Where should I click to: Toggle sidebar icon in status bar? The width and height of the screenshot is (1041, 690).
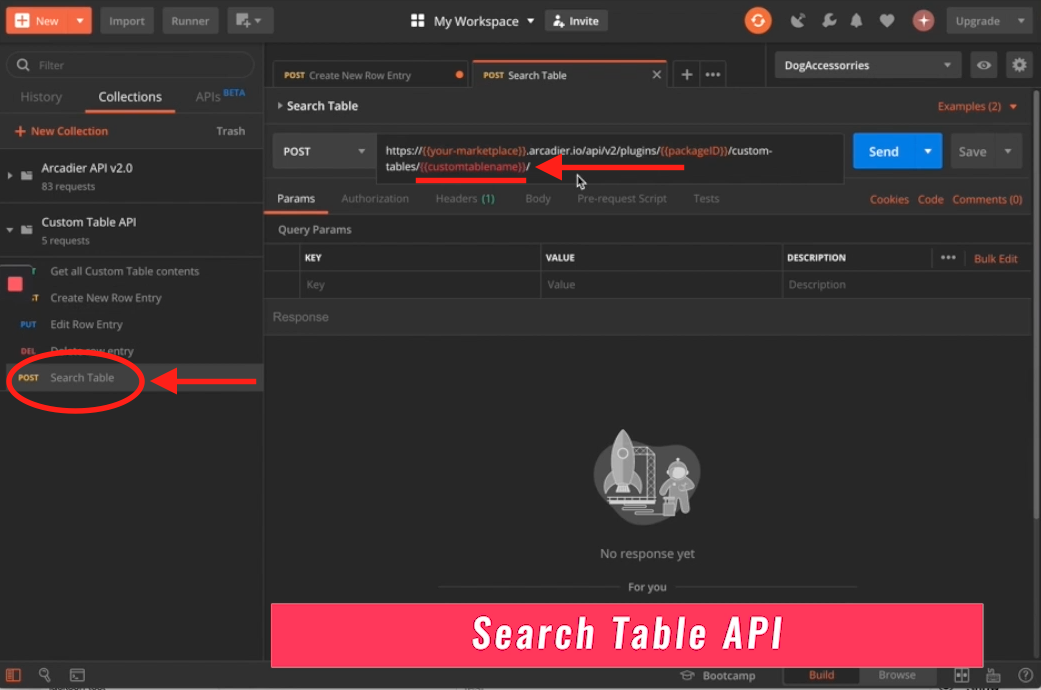tap(13, 675)
